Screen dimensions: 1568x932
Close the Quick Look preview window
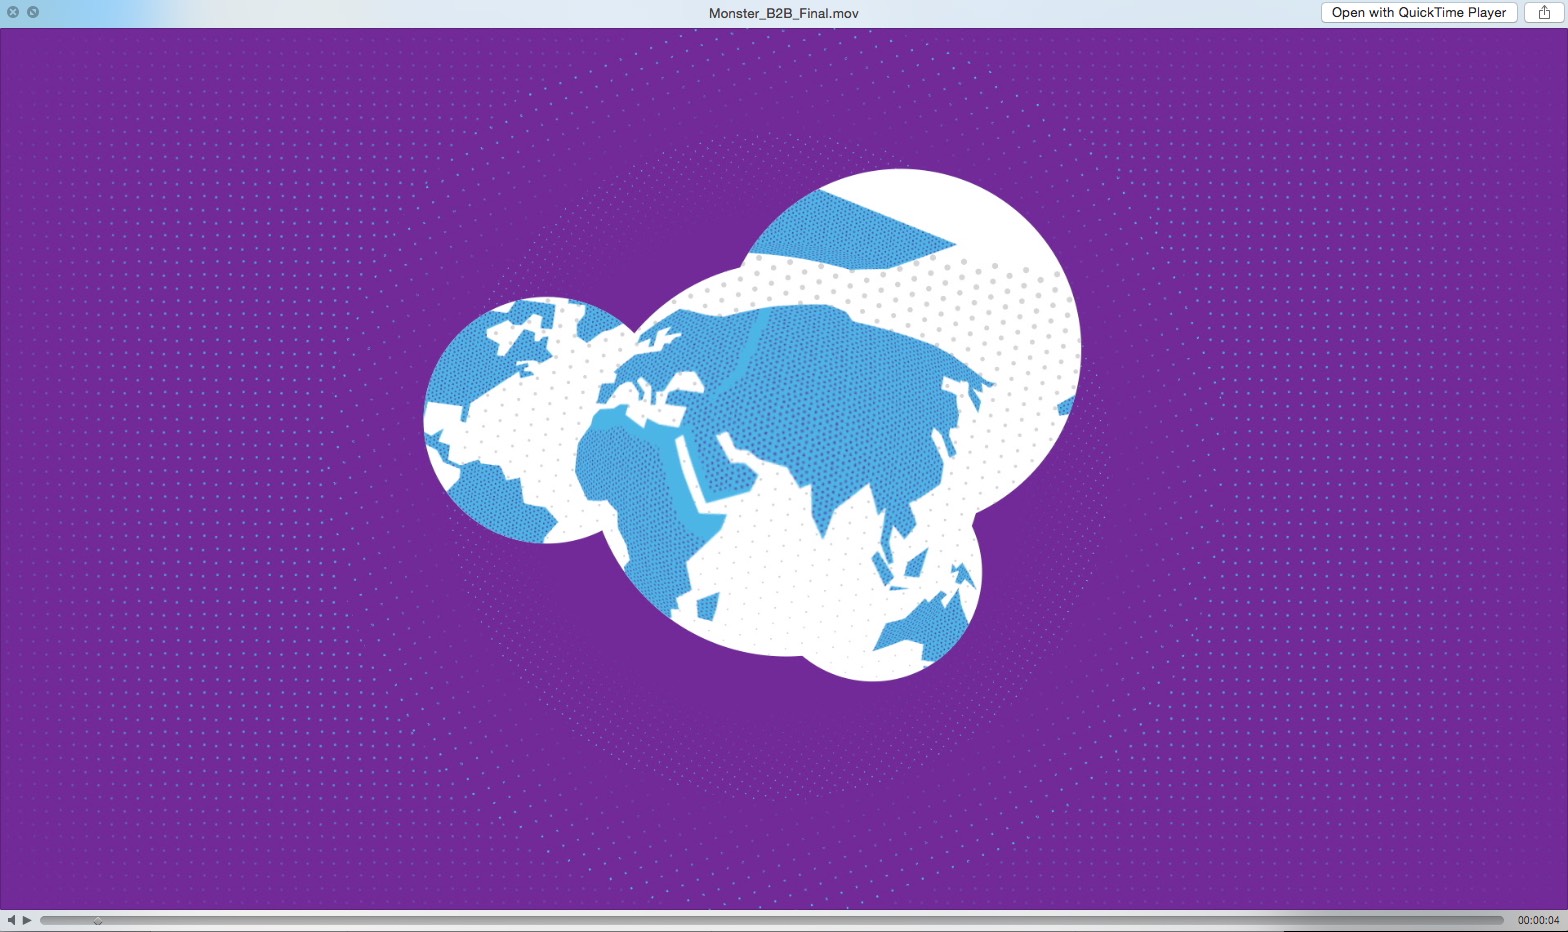pyautogui.click(x=13, y=12)
